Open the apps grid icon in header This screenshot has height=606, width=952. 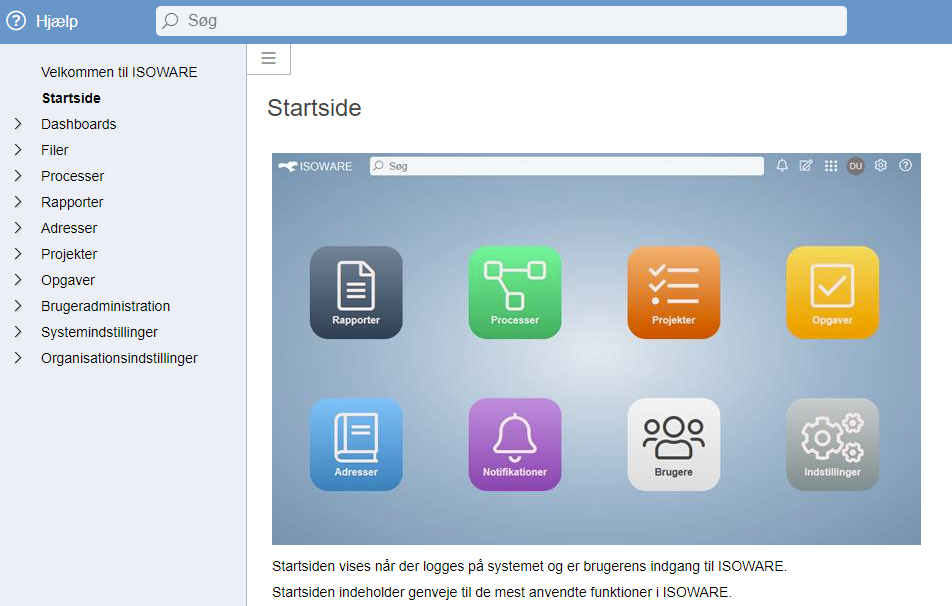831,166
